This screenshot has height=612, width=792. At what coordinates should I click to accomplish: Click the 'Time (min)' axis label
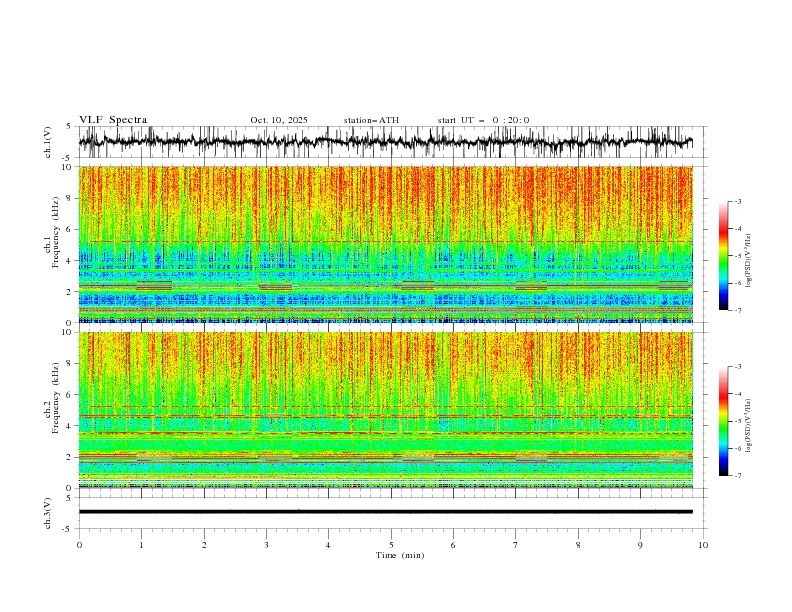coord(400,555)
